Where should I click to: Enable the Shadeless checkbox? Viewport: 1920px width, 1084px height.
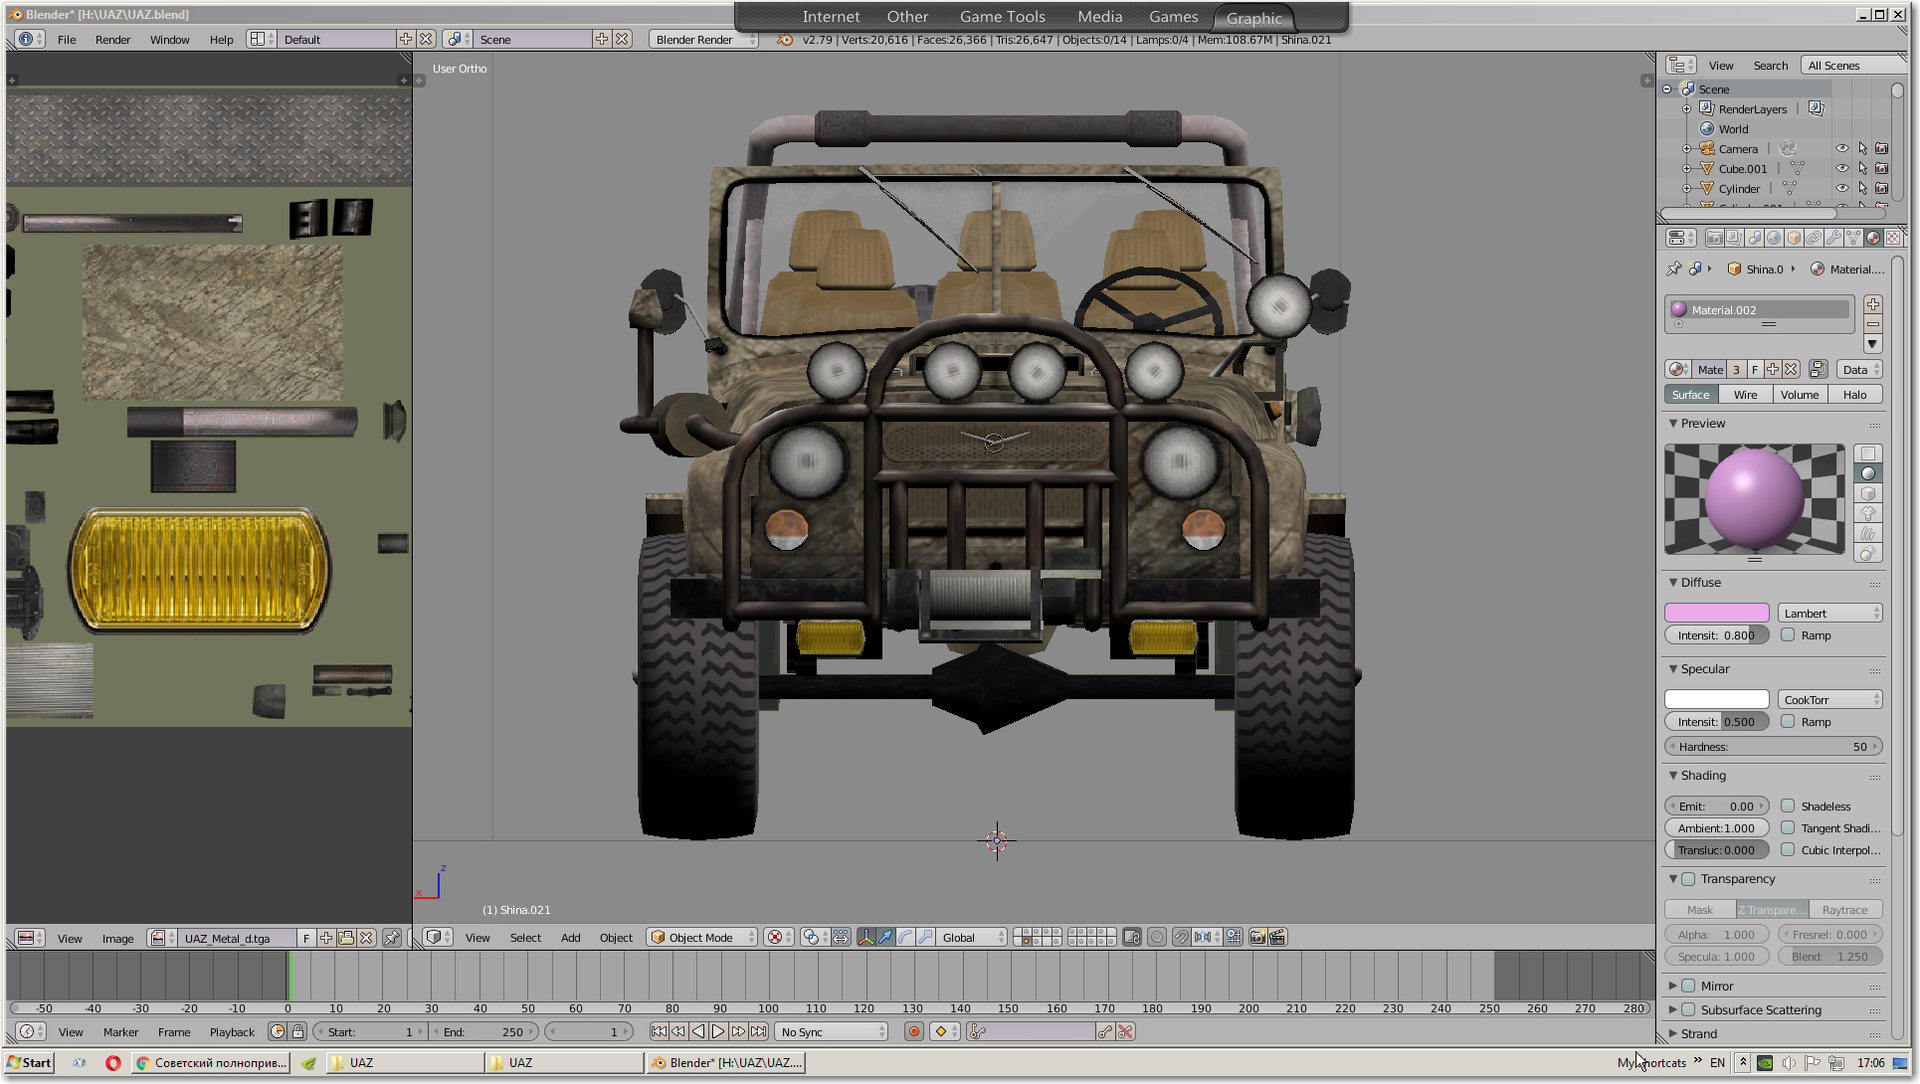coord(1788,806)
